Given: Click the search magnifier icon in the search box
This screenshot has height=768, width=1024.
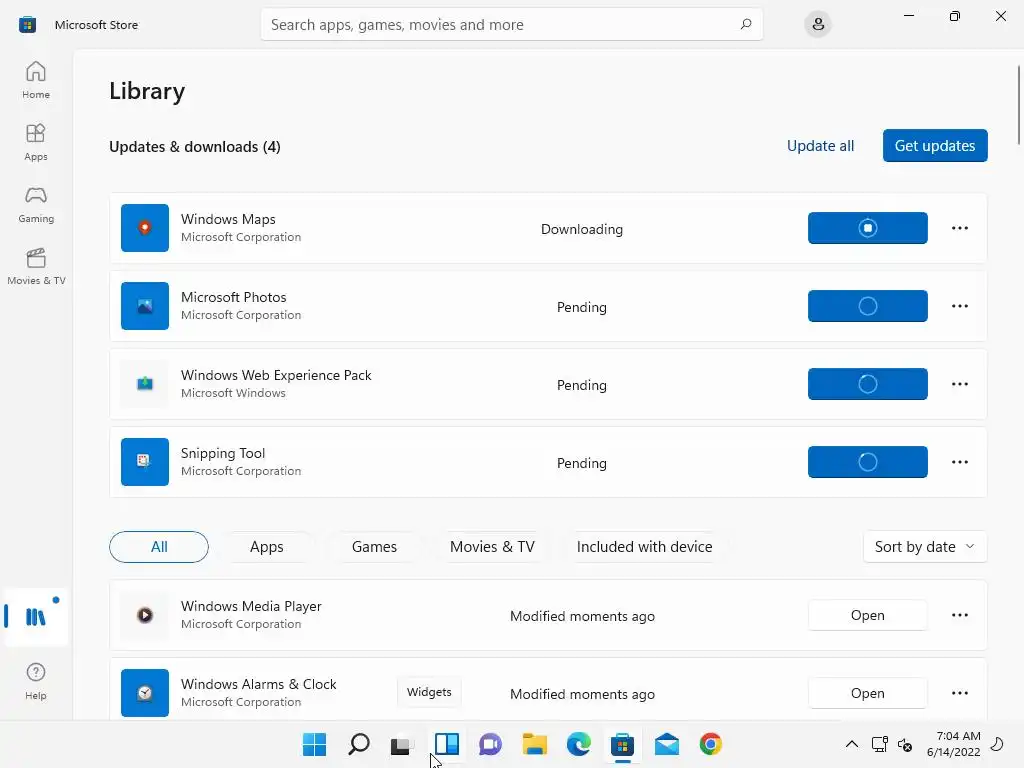Looking at the screenshot, I should coord(746,24).
